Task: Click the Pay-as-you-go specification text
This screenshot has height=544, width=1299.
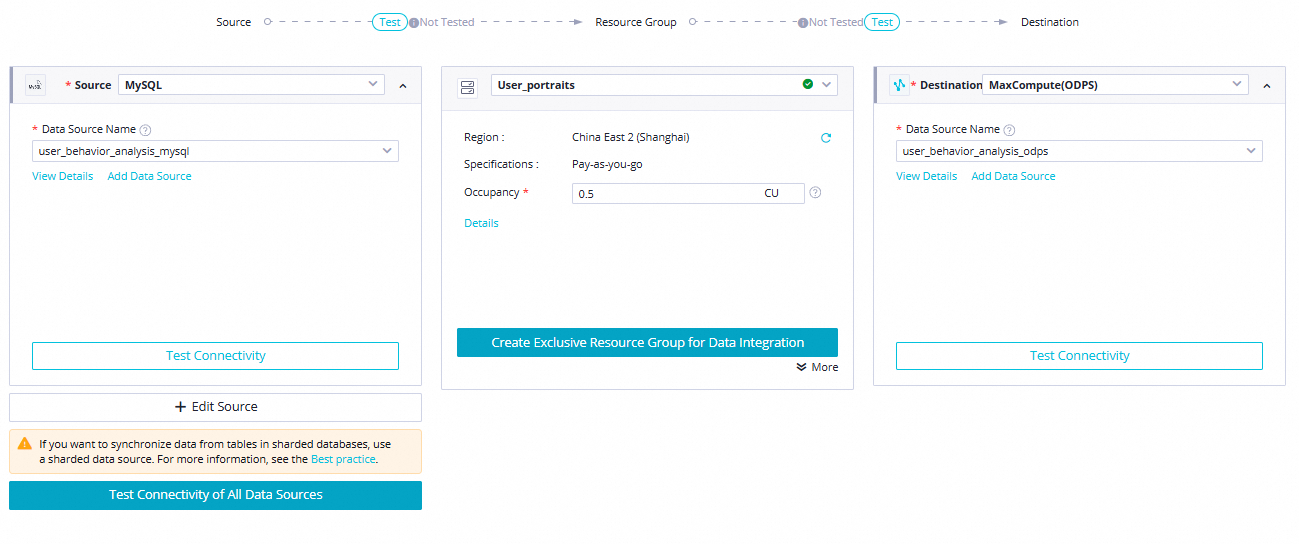Action: [x=607, y=164]
